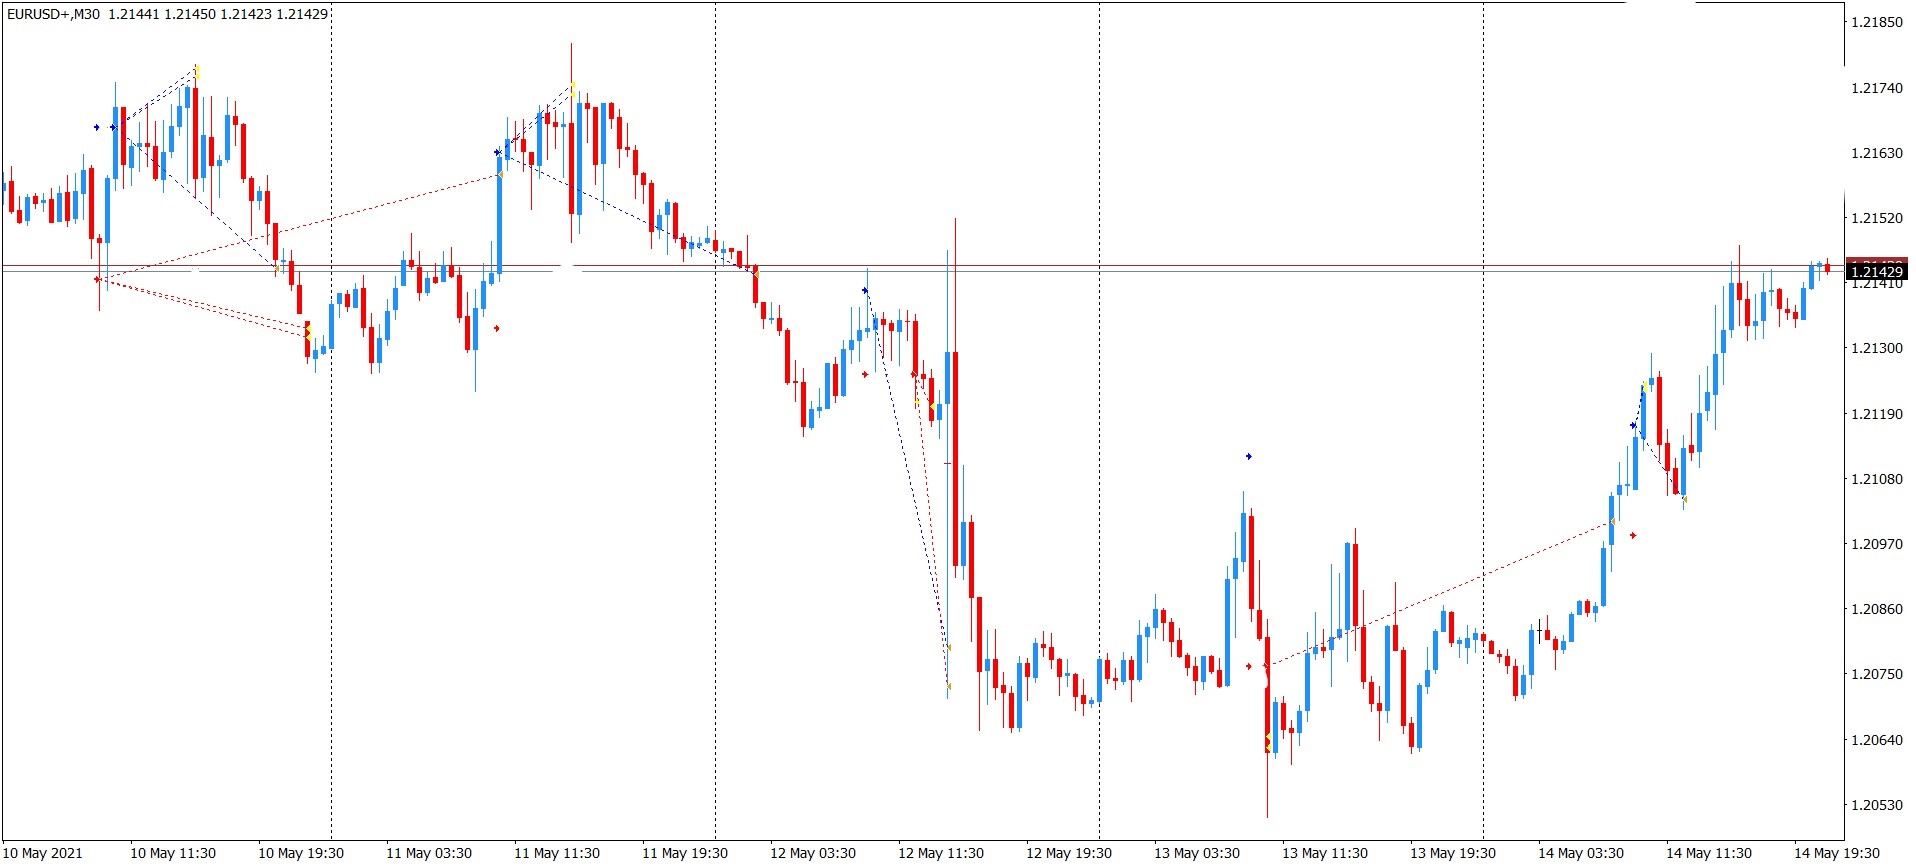Click the 13 May 11:30 time label
This screenshot has width=1916, height=866.
pyautogui.click(x=1325, y=853)
